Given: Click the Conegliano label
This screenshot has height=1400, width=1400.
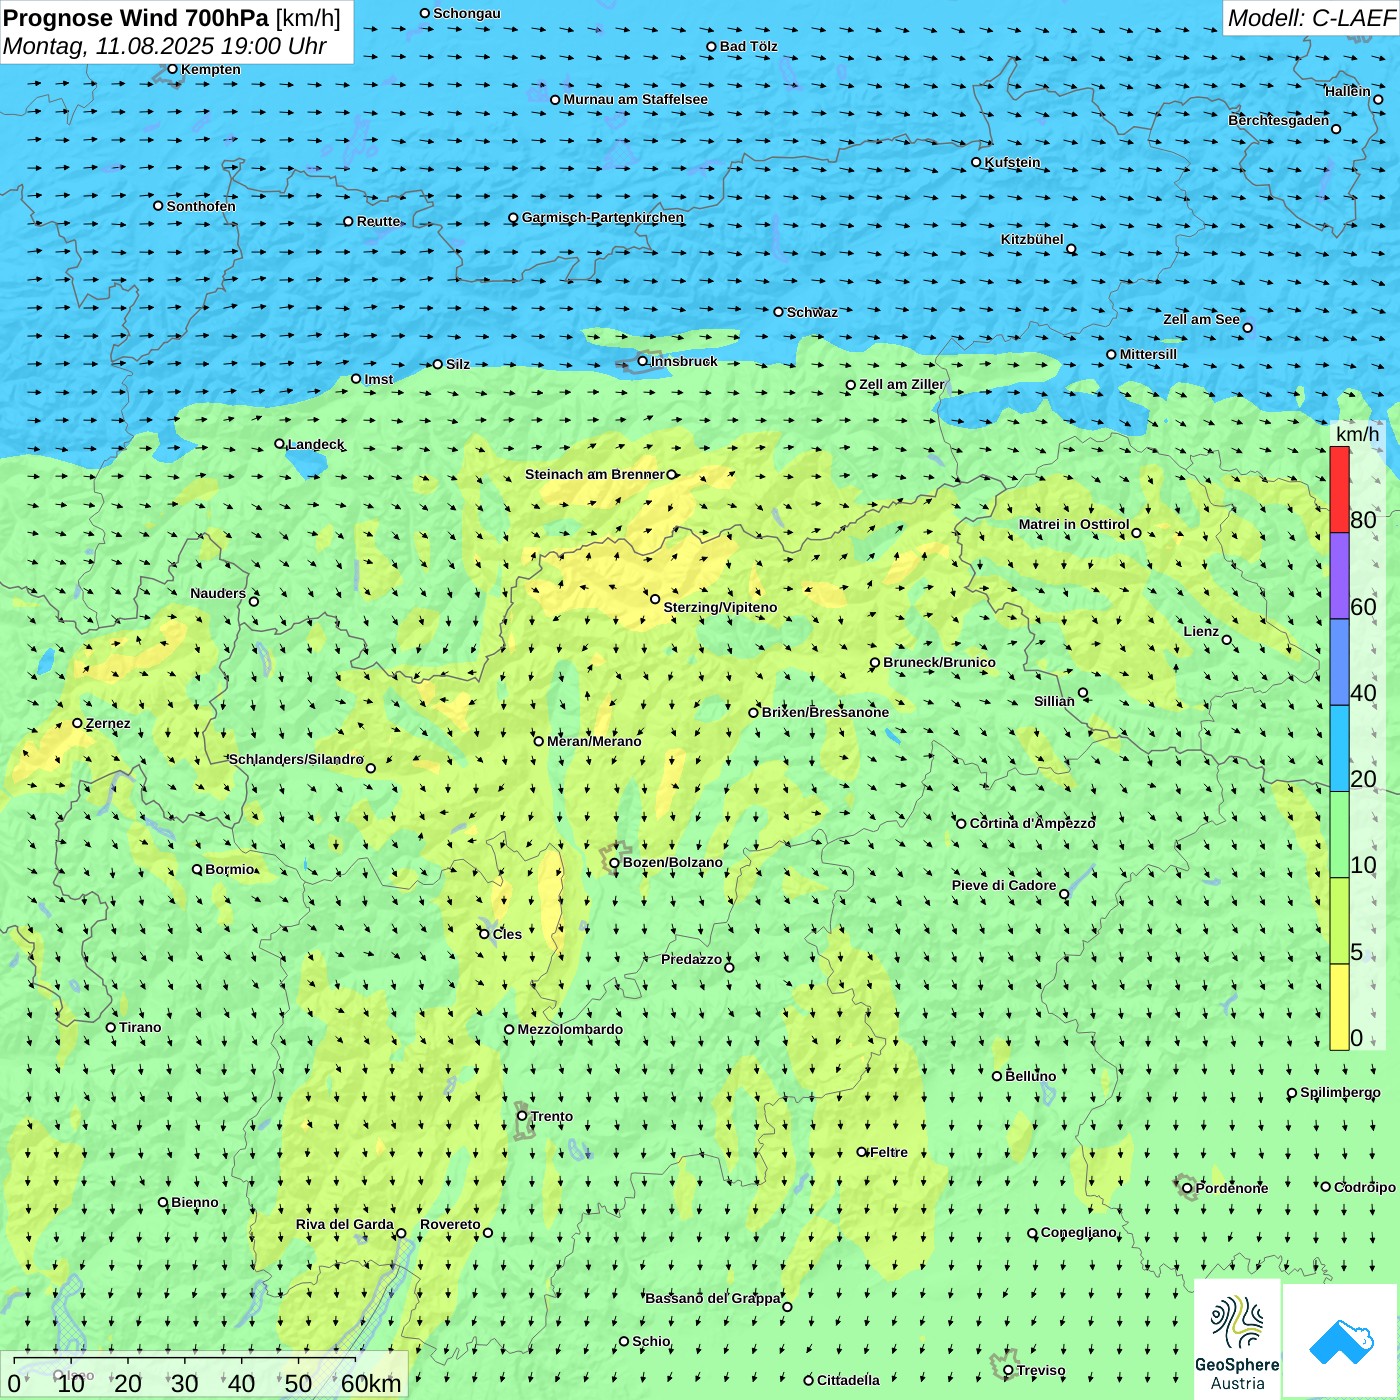Looking at the screenshot, I should click(x=1079, y=1232).
